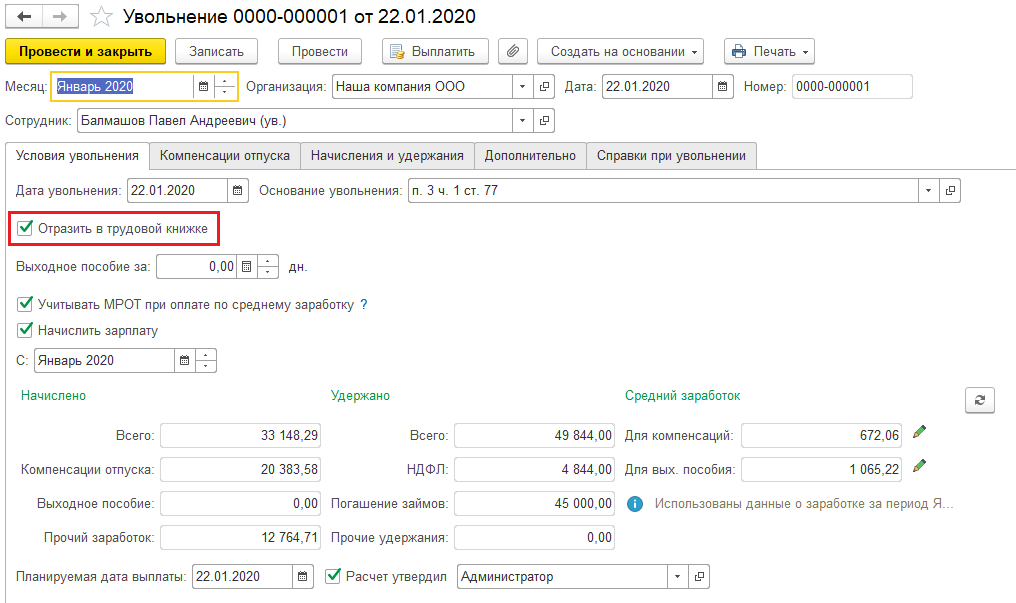Click into the 'Номер' input field
This screenshot has width=1016, height=603.
pyautogui.click(x=852, y=87)
